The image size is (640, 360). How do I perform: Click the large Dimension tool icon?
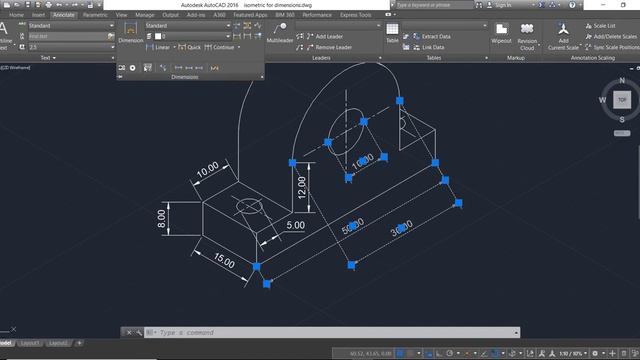pos(131,29)
